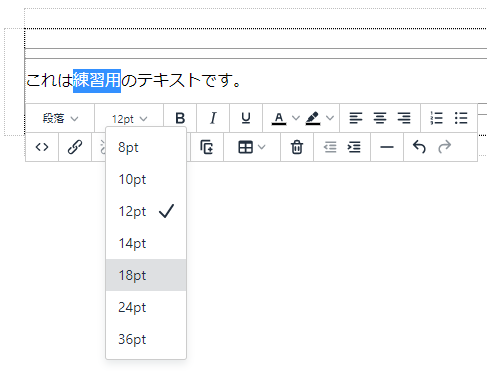
Task: Choose 8pt font size
Action: (146, 147)
